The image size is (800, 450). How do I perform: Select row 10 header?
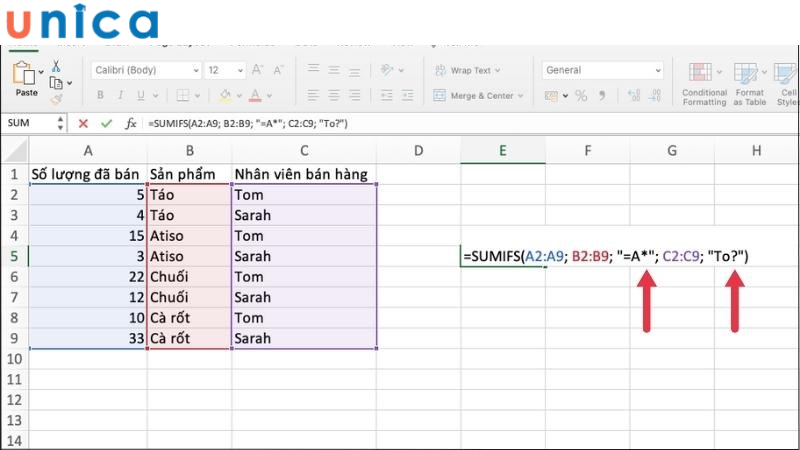coord(14,359)
